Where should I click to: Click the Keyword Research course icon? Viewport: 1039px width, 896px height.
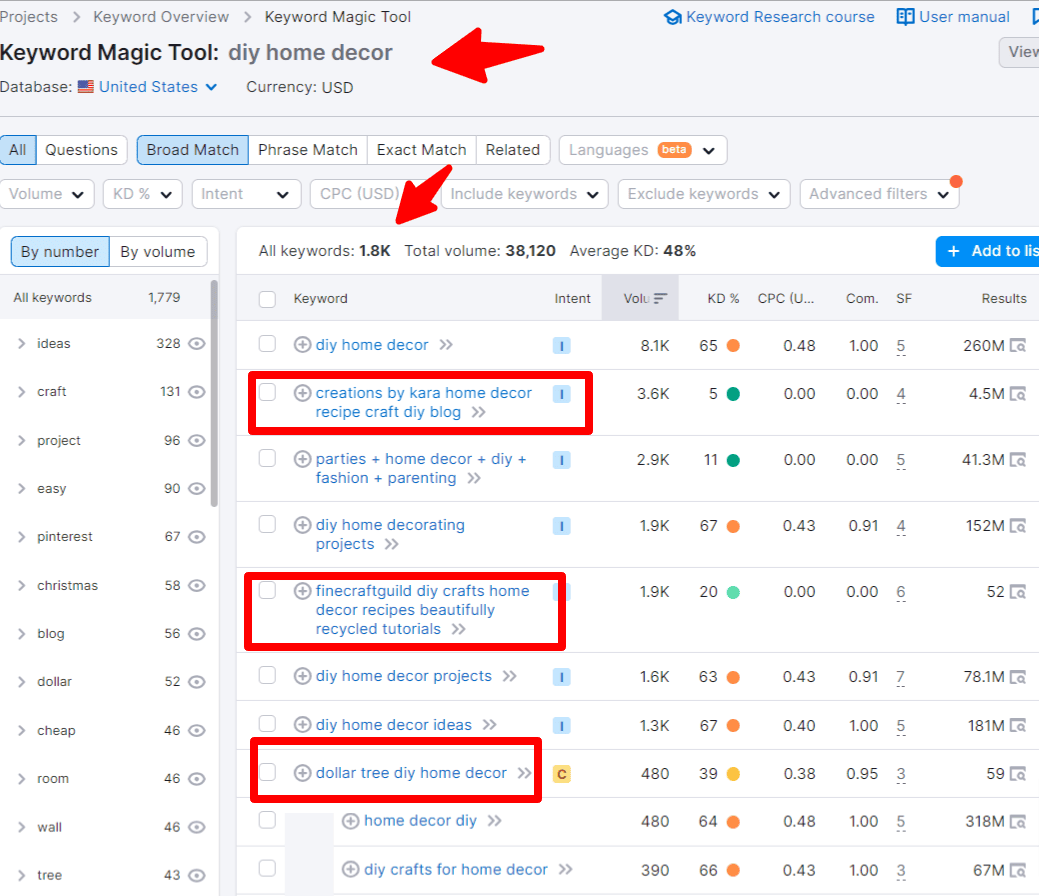click(673, 16)
